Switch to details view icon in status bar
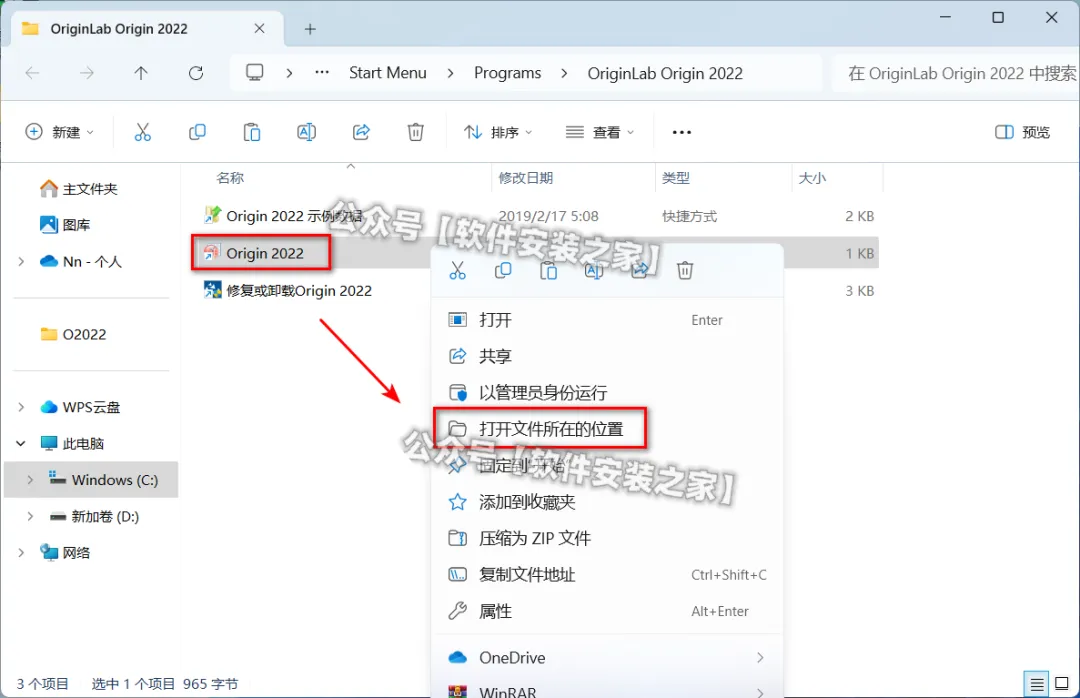Screen dimensions: 1080x698 [1036, 684]
